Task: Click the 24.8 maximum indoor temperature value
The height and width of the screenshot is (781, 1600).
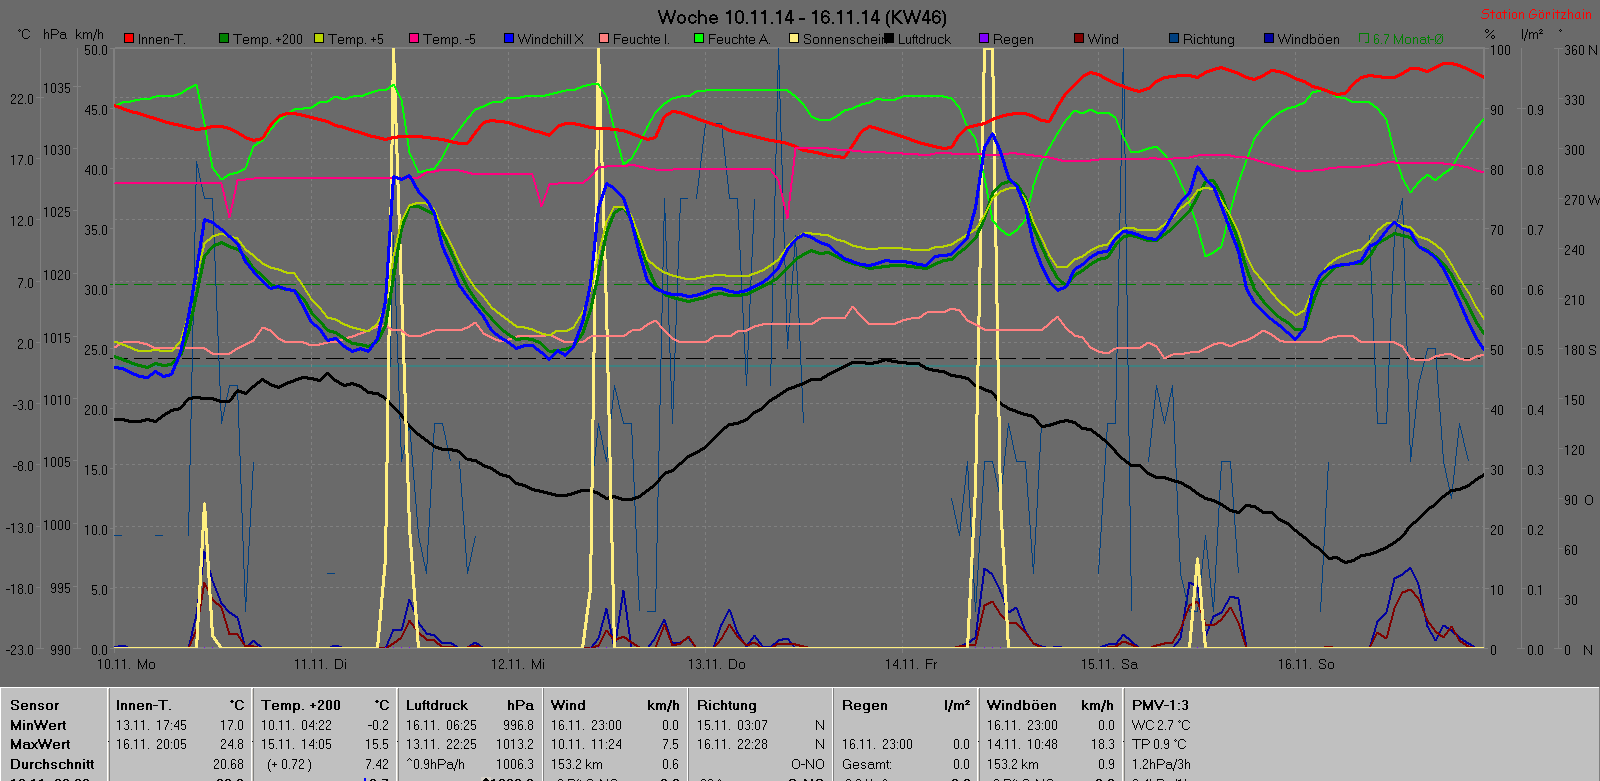Action: click(x=232, y=744)
